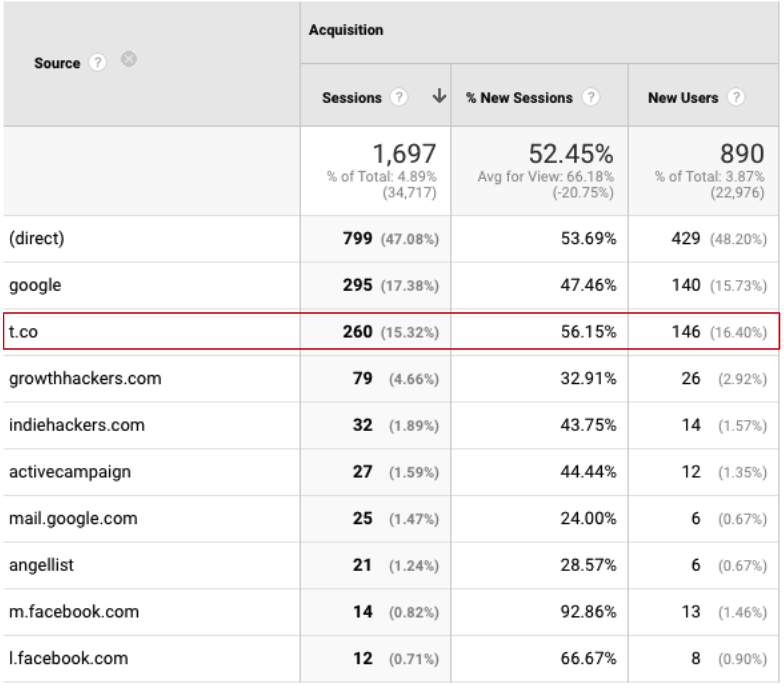The width and height of the screenshot is (784, 689).
Task: Click the mail.google.com source link
Action: pyautogui.click(x=73, y=519)
